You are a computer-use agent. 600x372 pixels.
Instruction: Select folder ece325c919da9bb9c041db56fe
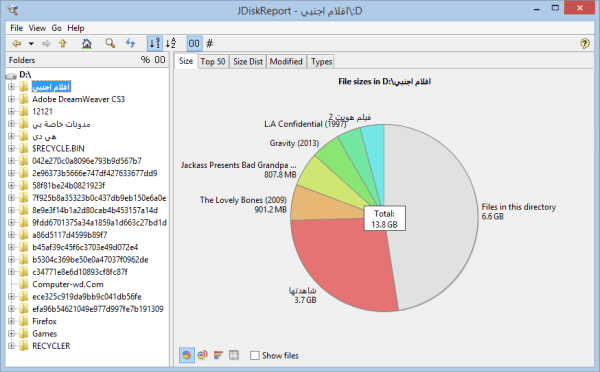pyautogui.click(x=87, y=297)
